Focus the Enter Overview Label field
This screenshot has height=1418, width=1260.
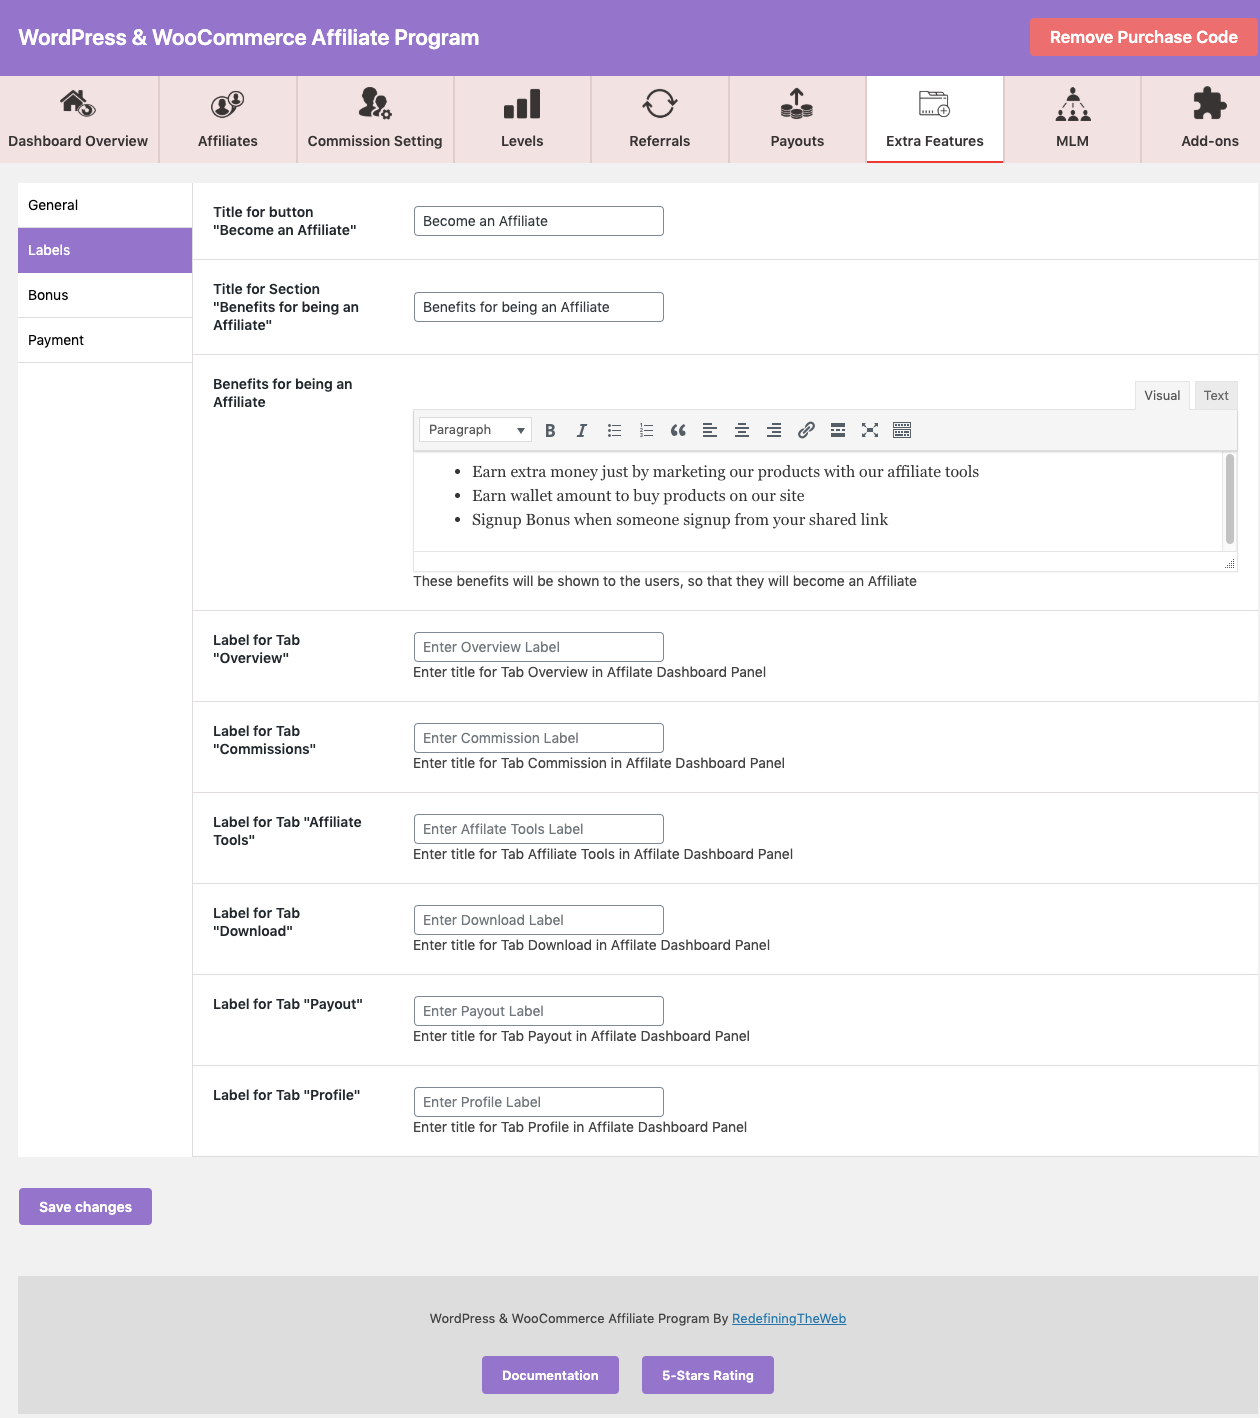539,647
